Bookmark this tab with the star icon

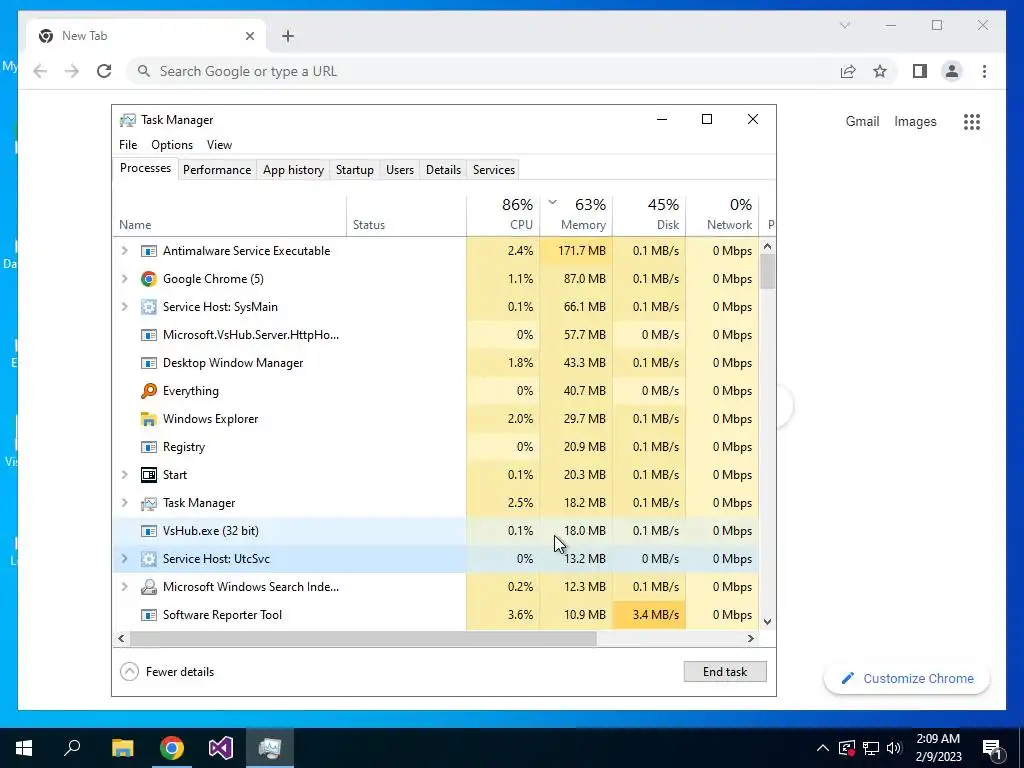pos(880,71)
